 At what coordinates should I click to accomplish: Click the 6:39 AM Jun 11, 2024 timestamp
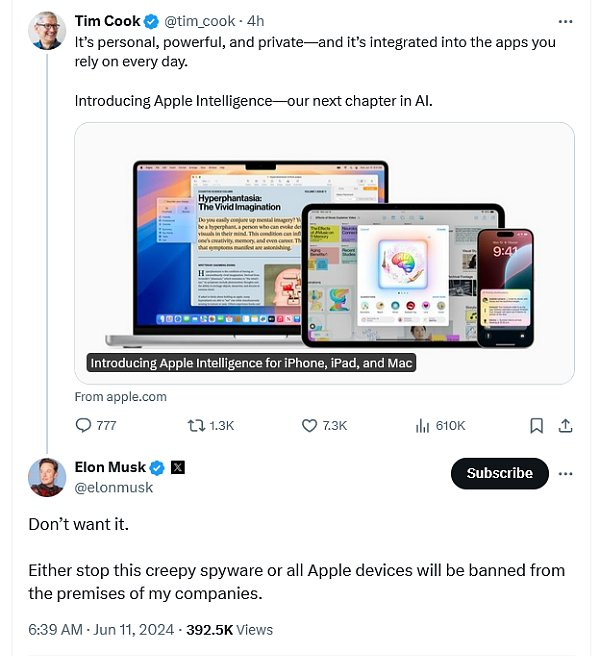[x=101, y=630]
